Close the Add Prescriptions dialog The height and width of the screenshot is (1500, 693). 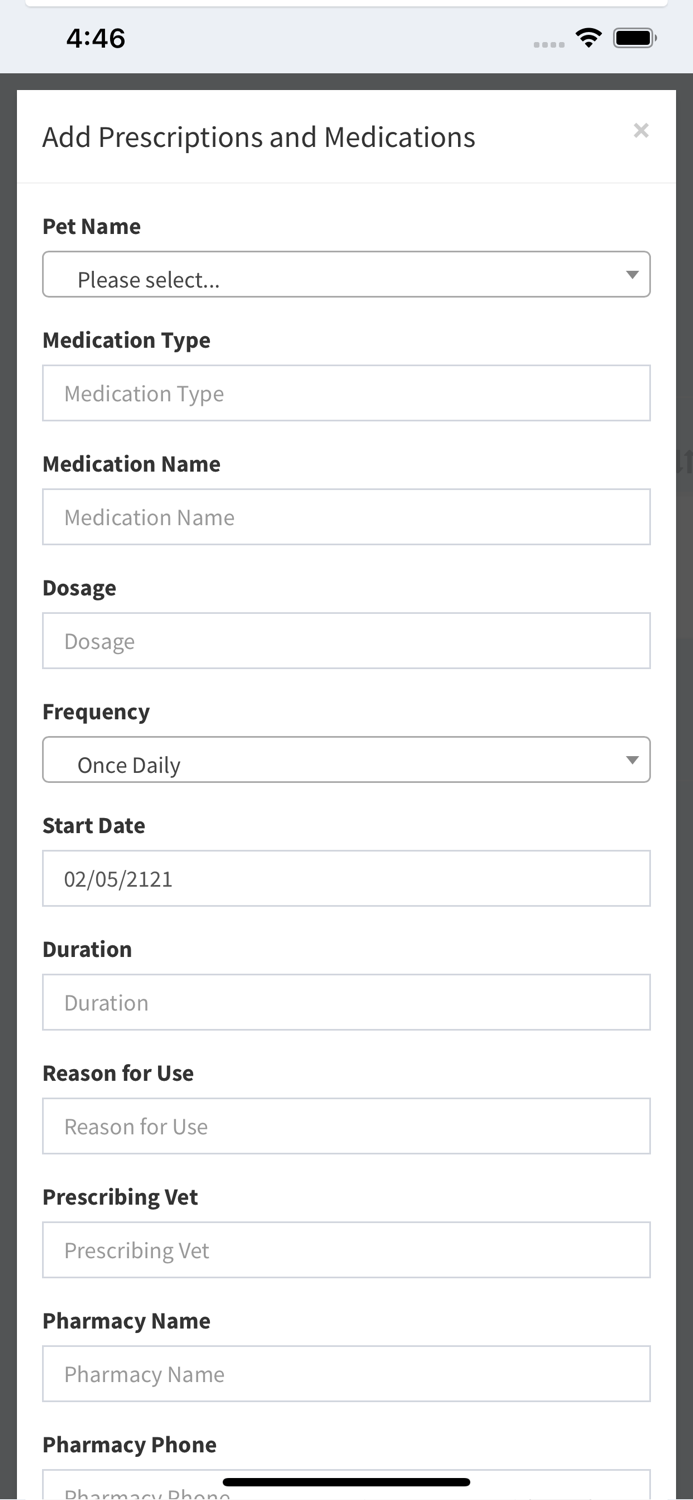click(x=641, y=130)
